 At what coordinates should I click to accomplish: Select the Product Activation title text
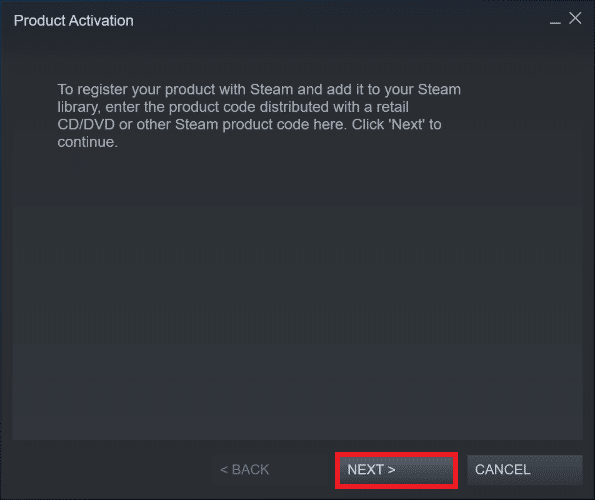click(74, 20)
